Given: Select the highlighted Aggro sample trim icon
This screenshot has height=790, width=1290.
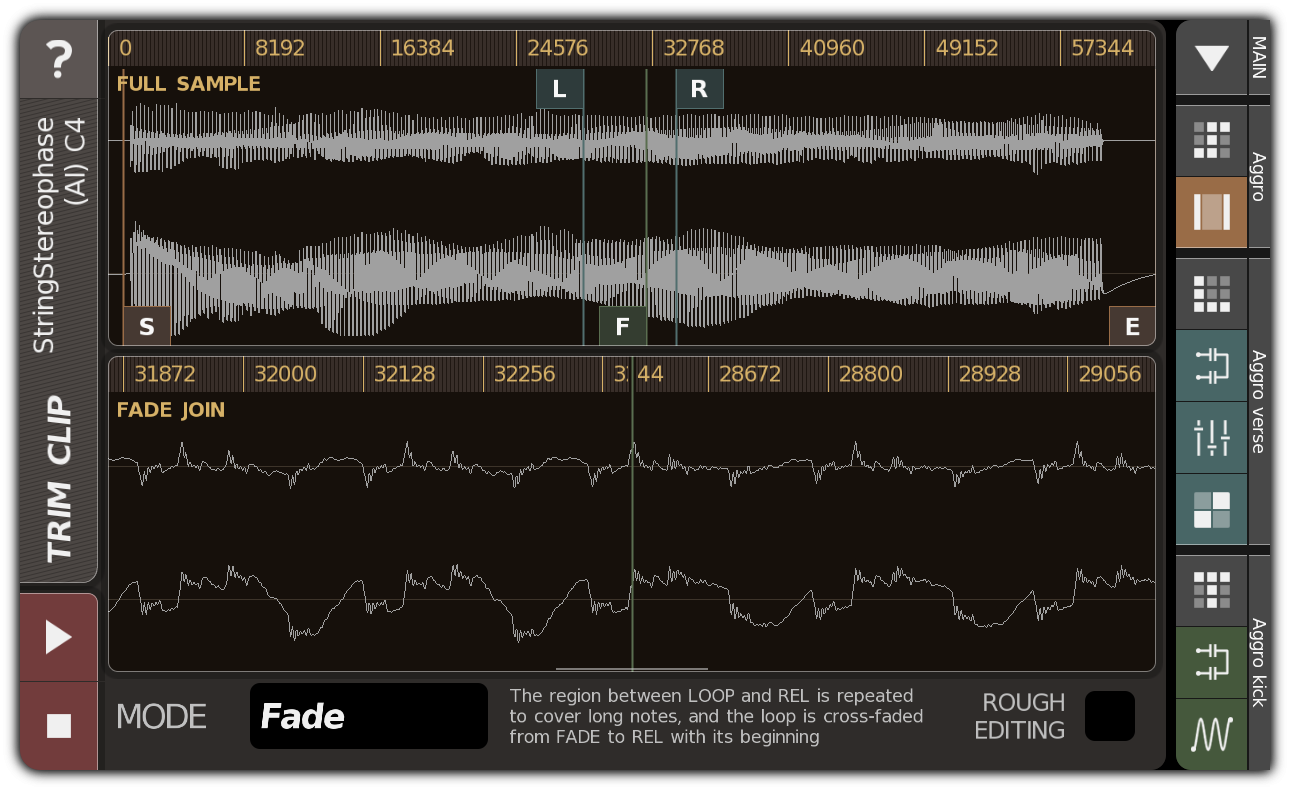Looking at the screenshot, I should pyautogui.click(x=1211, y=212).
